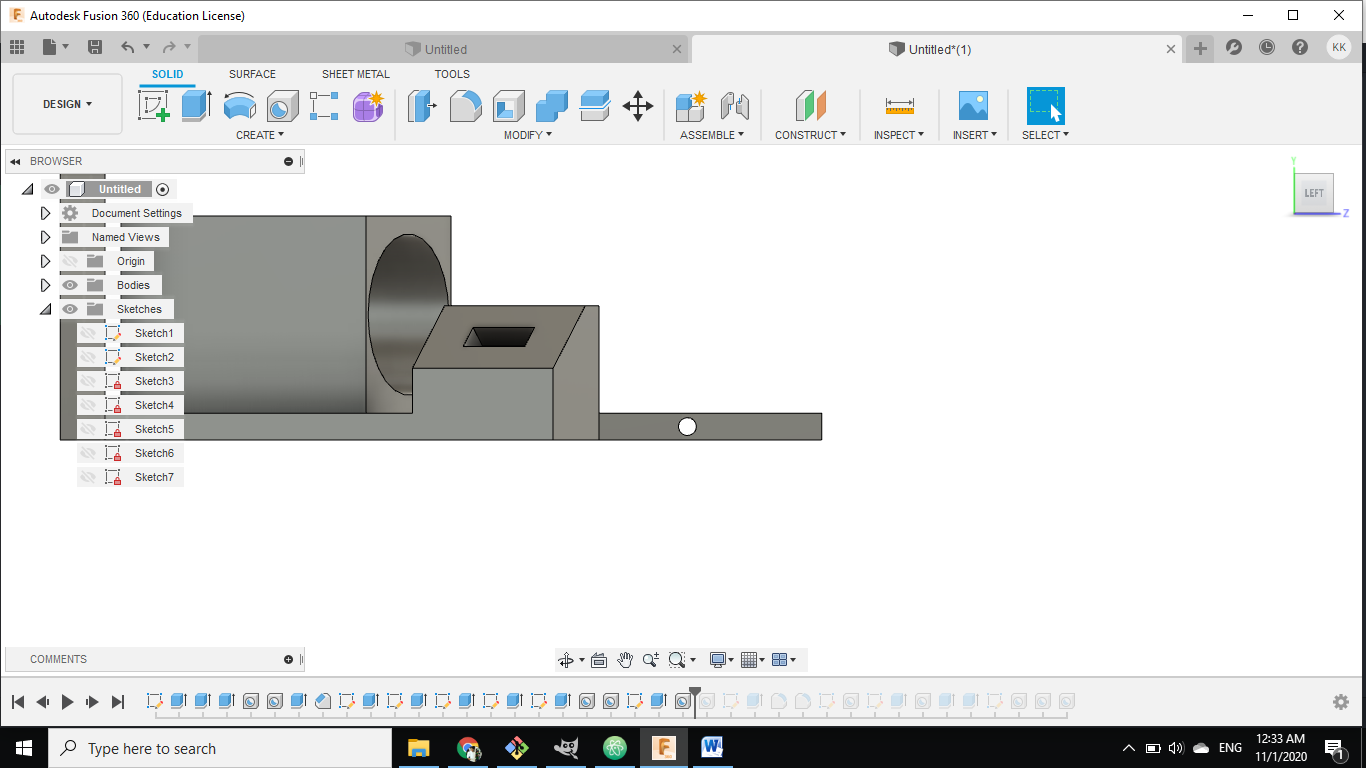The height and width of the screenshot is (768, 1366).
Task: Select the Joint tool in Assemble
Action: 734,105
